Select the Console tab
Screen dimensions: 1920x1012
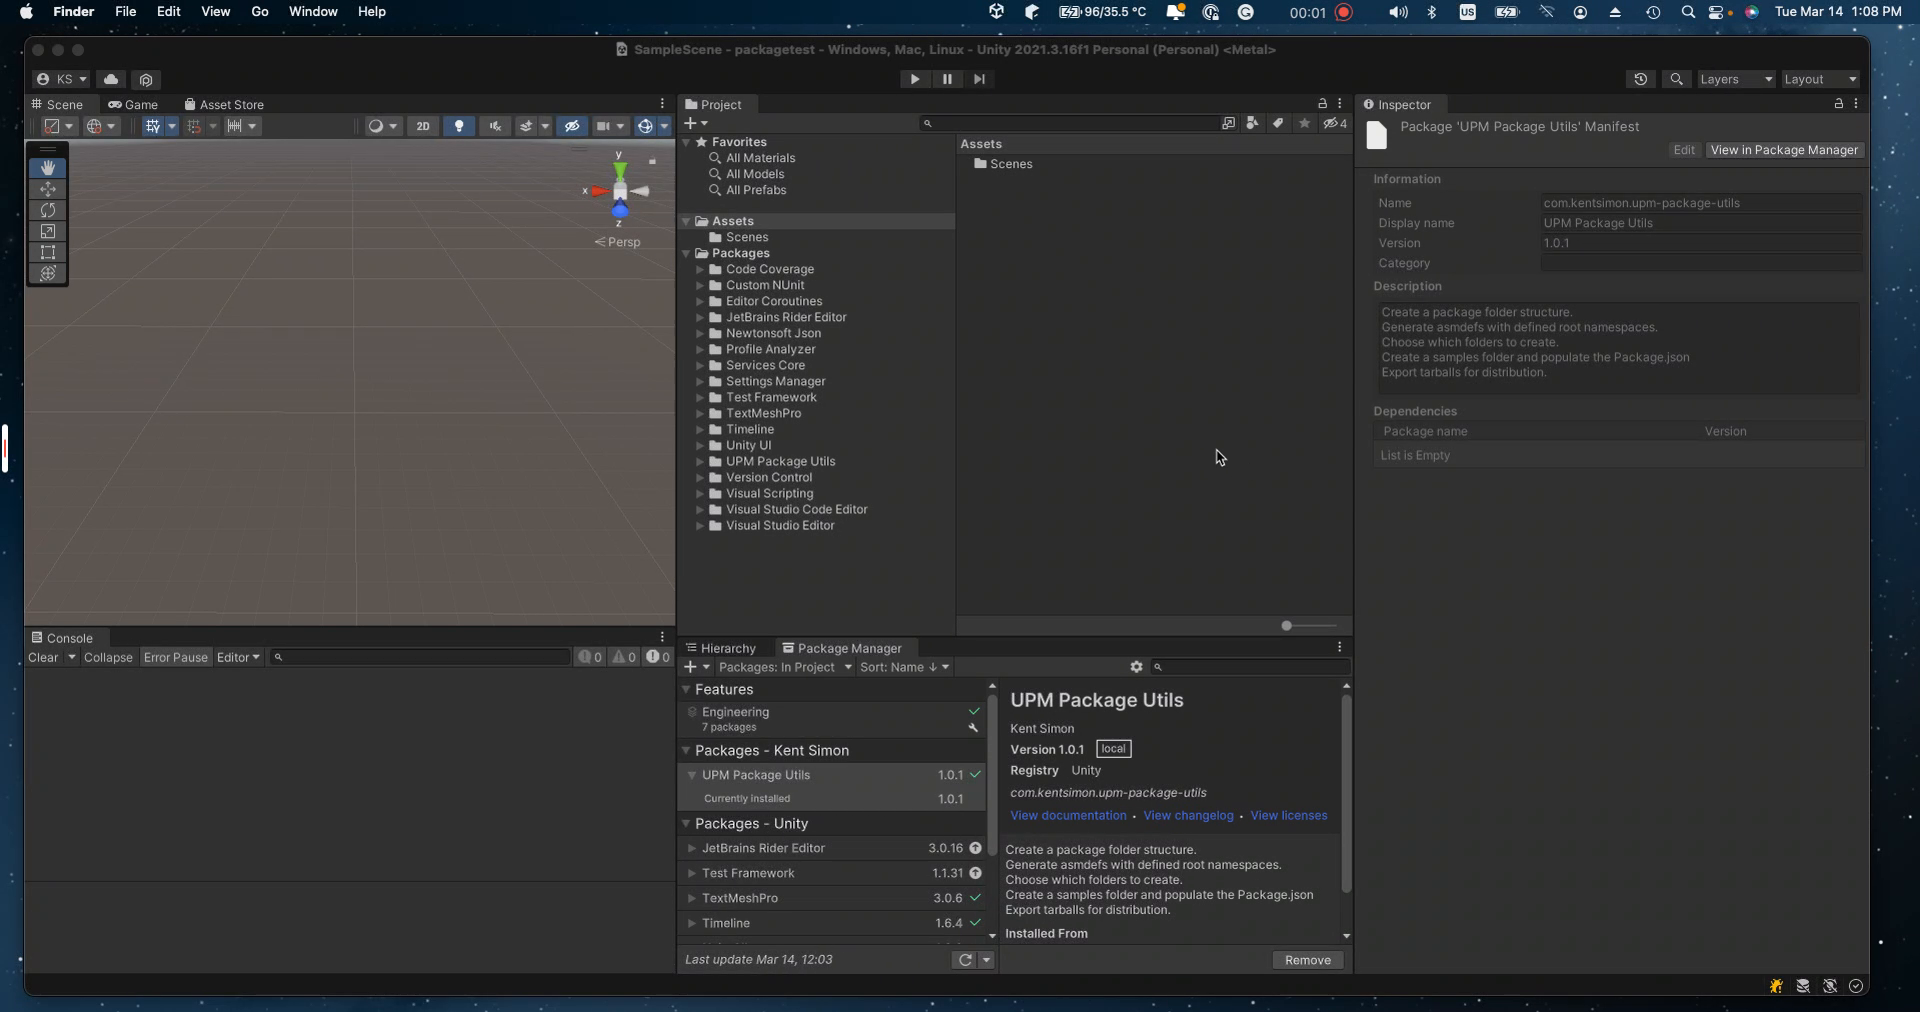[x=62, y=638]
